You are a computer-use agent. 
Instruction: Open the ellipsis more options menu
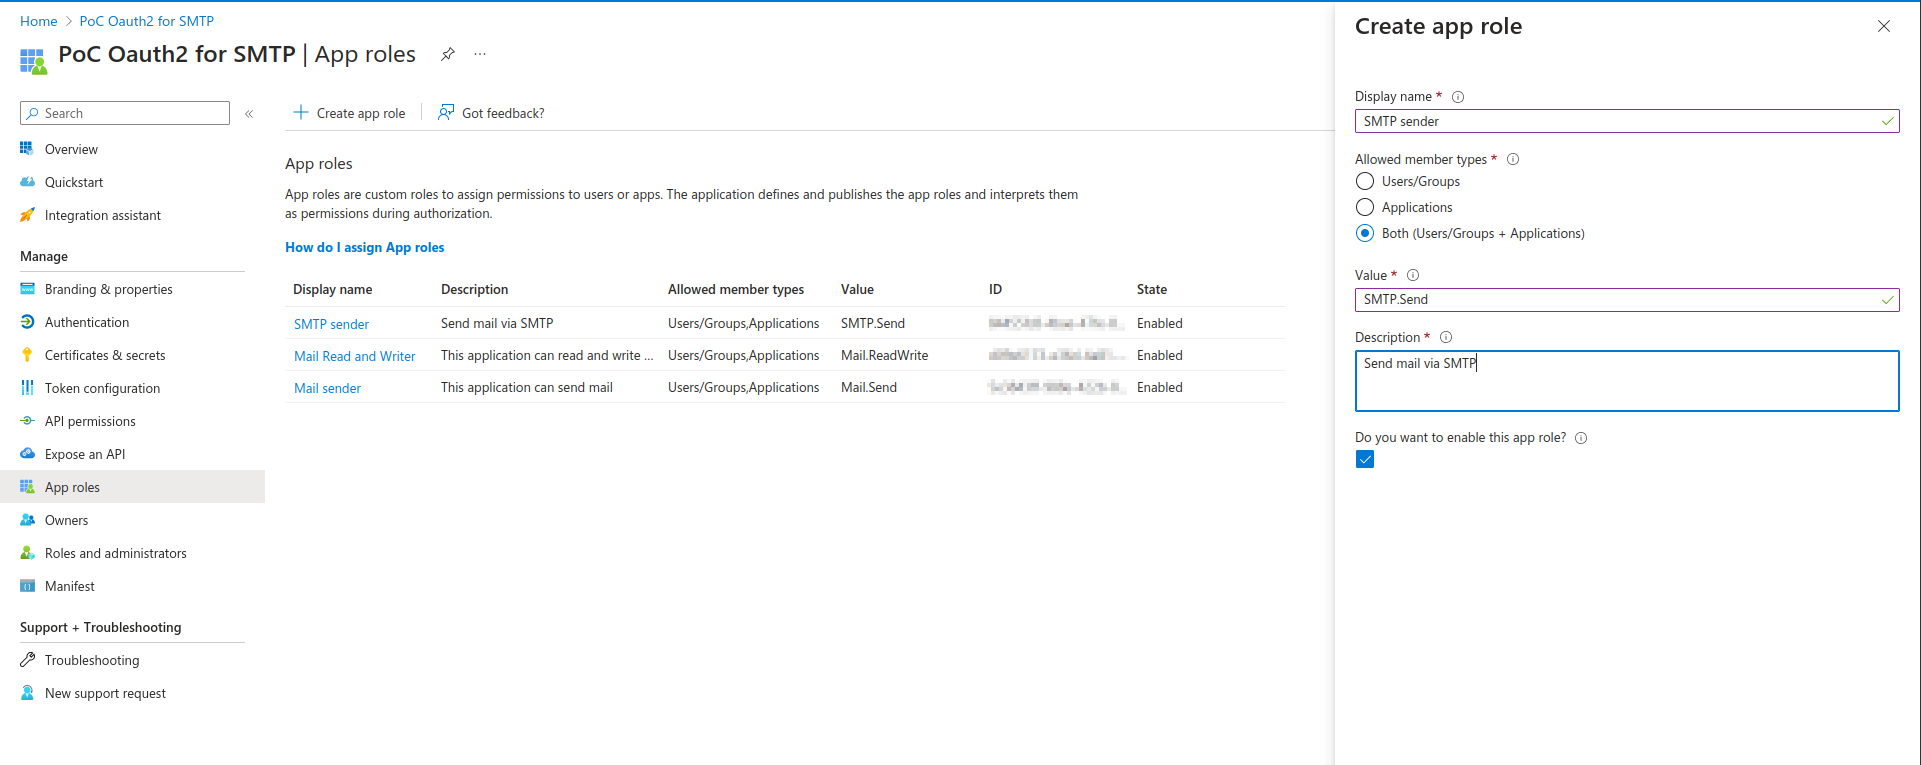pyautogui.click(x=480, y=54)
